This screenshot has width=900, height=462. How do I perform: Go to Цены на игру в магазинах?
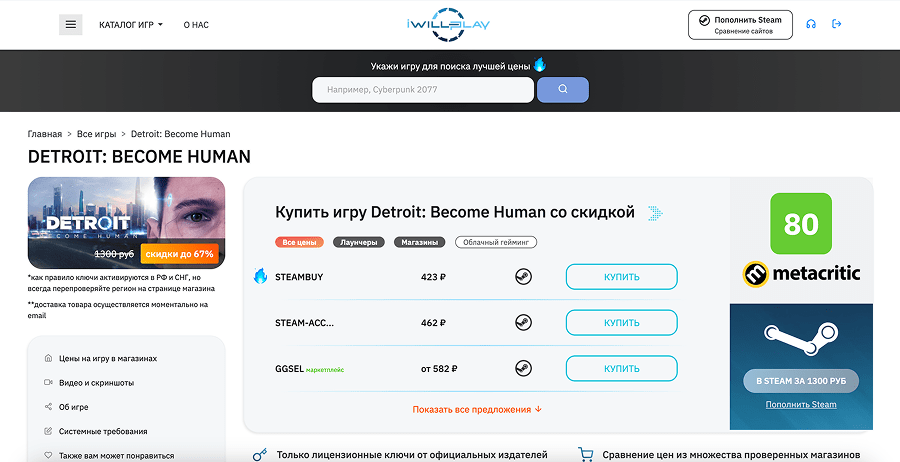point(108,358)
